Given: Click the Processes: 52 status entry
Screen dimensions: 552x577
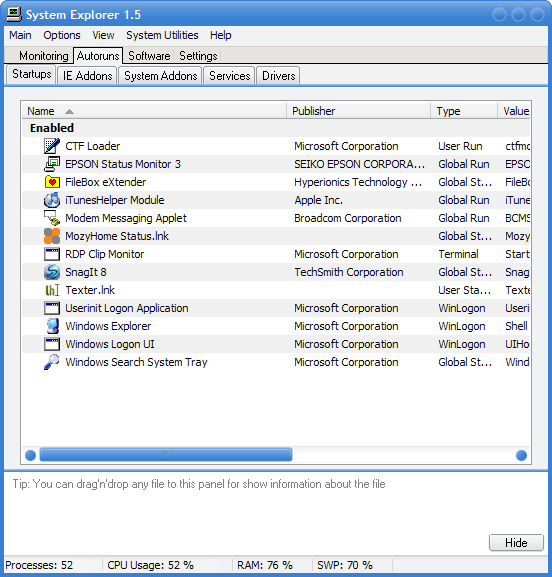Looking at the screenshot, I should [39, 565].
